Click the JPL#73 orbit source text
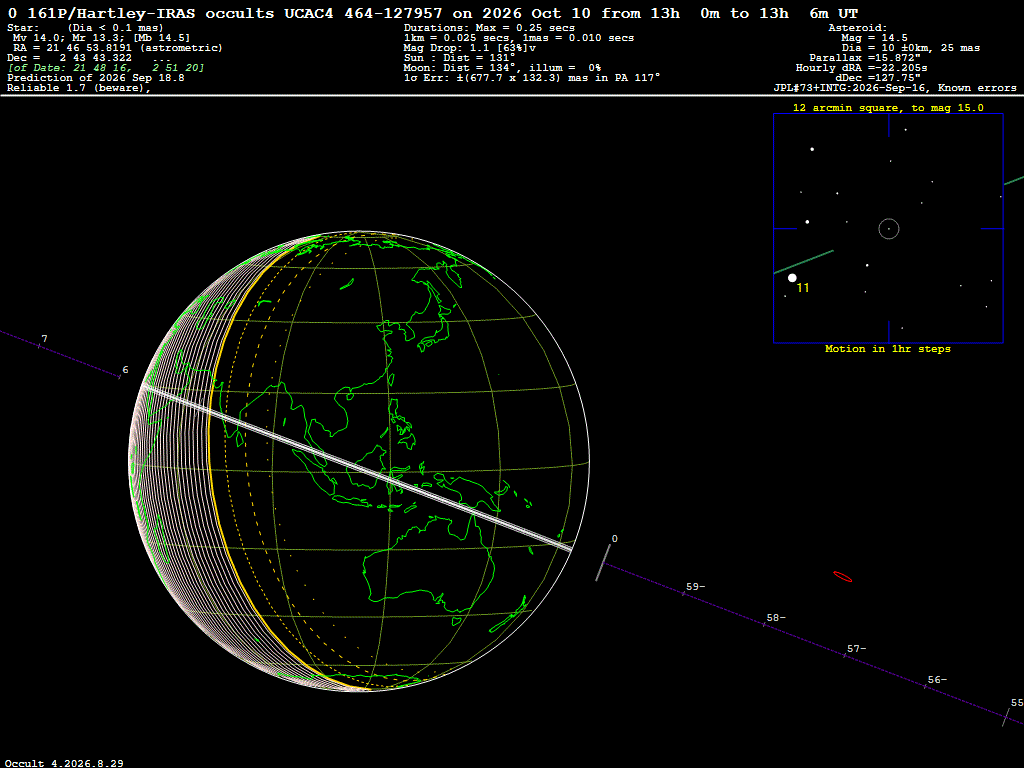 tap(895, 88)
